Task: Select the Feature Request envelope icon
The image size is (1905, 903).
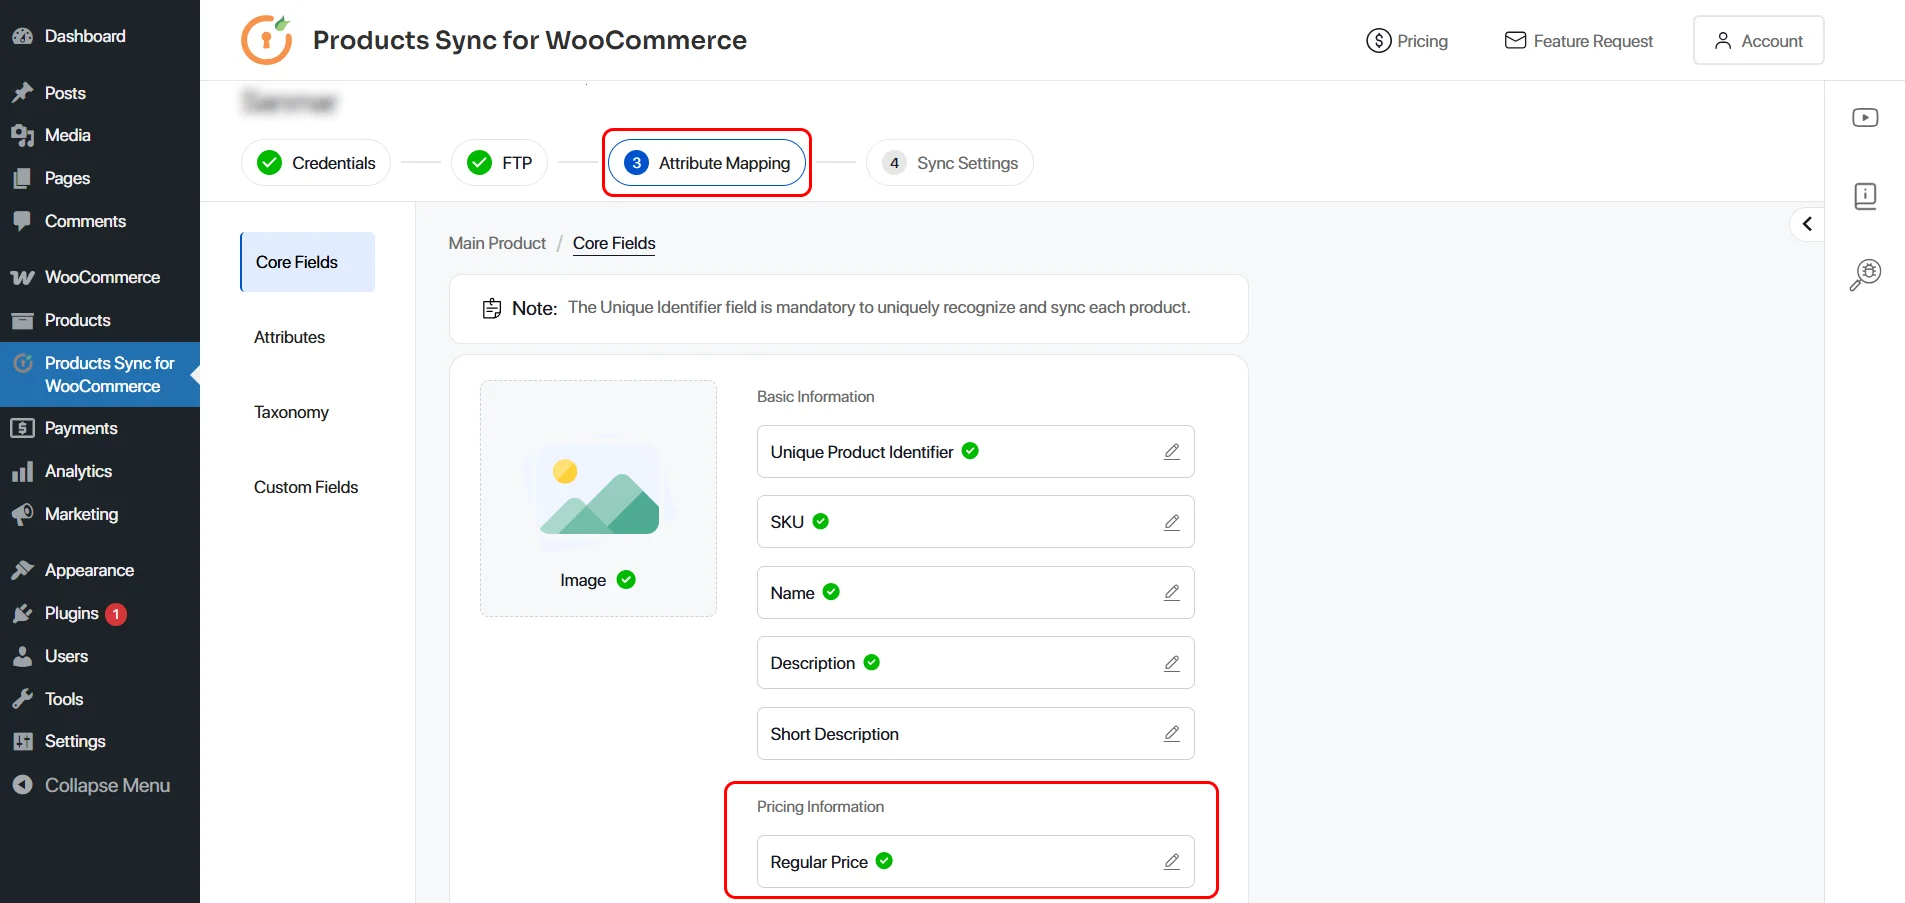Action: tap(1515, 40)
